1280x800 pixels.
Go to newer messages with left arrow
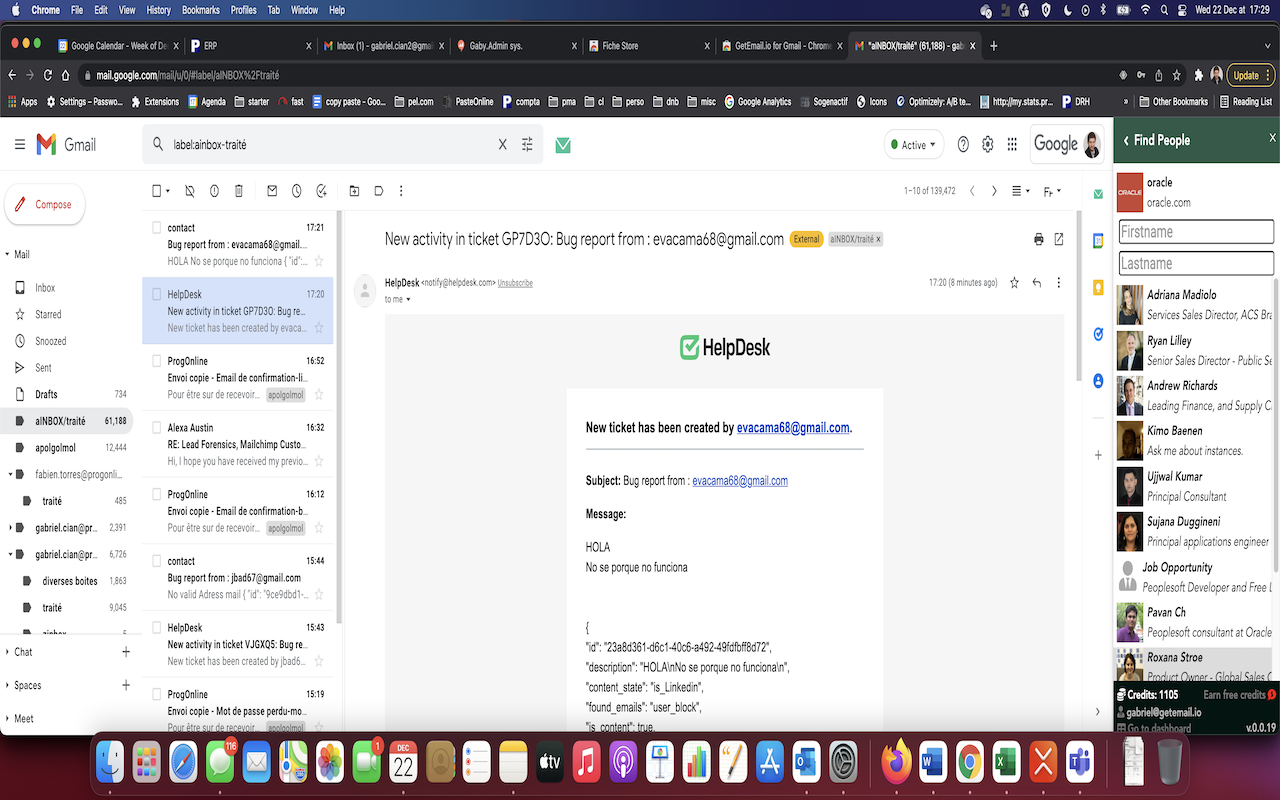972,191
